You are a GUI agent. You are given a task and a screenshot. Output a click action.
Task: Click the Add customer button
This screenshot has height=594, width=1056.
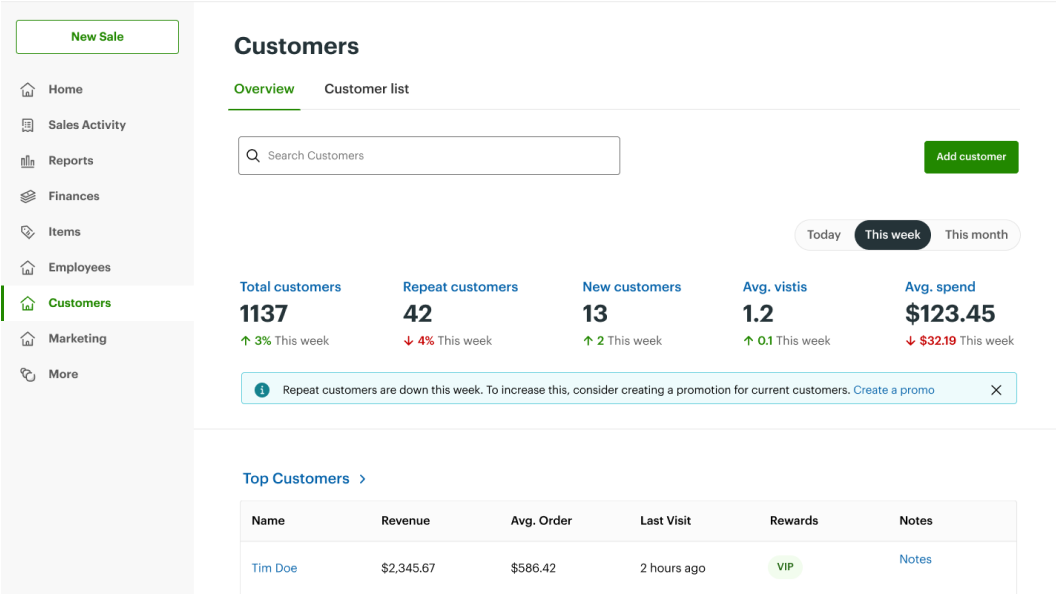click(x=970, y=157)
